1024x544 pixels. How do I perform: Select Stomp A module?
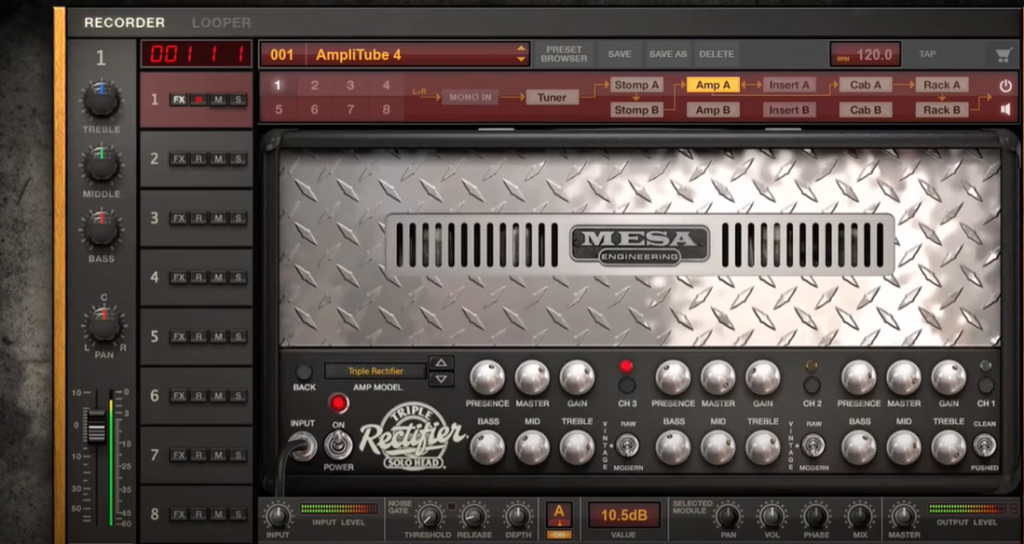pyautogui.click(x=636, y=85)
